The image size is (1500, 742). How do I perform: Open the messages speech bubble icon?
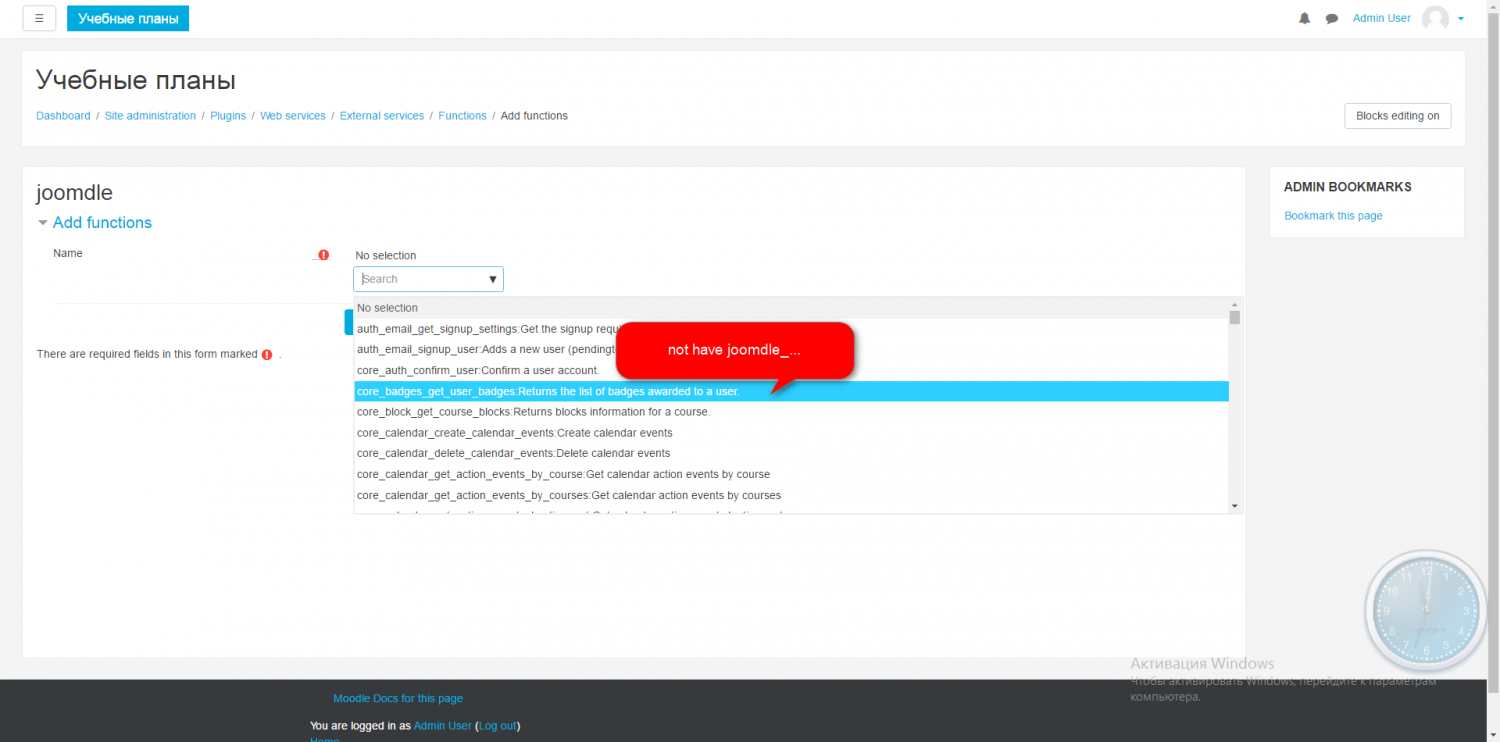click(x=1331, y=19)
